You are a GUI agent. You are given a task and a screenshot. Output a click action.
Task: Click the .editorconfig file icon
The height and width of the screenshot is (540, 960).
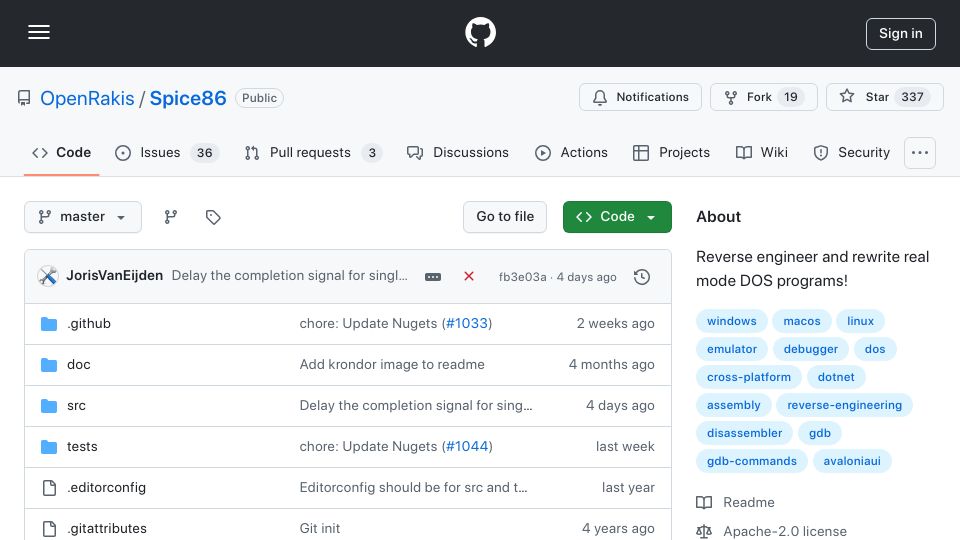pos(49,487)
